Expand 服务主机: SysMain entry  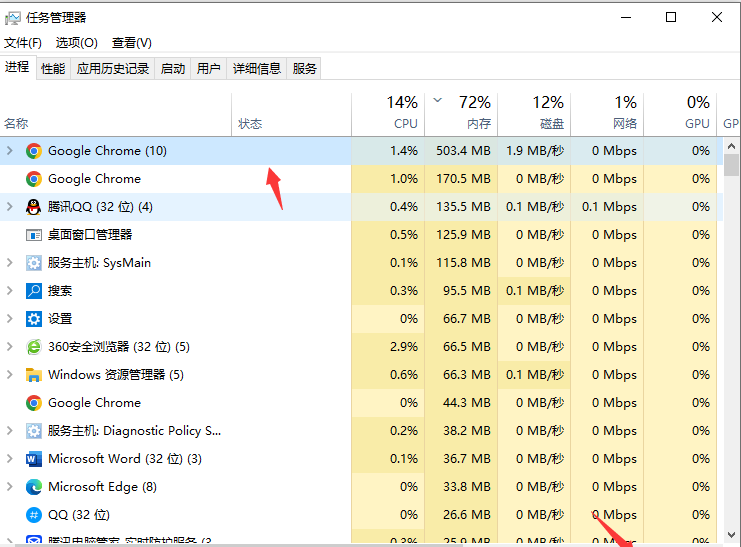coord(9,262)
